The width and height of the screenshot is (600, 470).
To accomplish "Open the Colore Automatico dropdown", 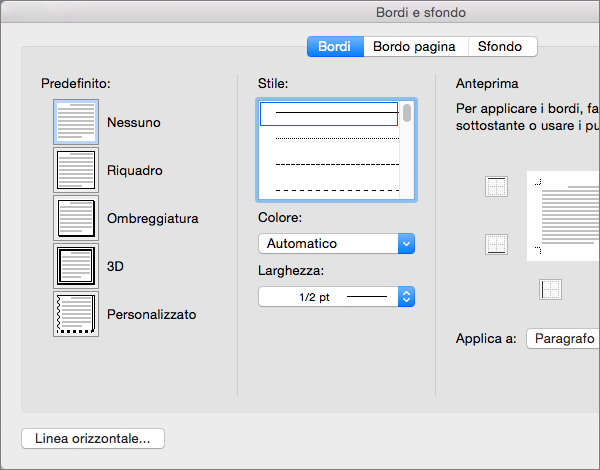I will [x=336, y=243].
